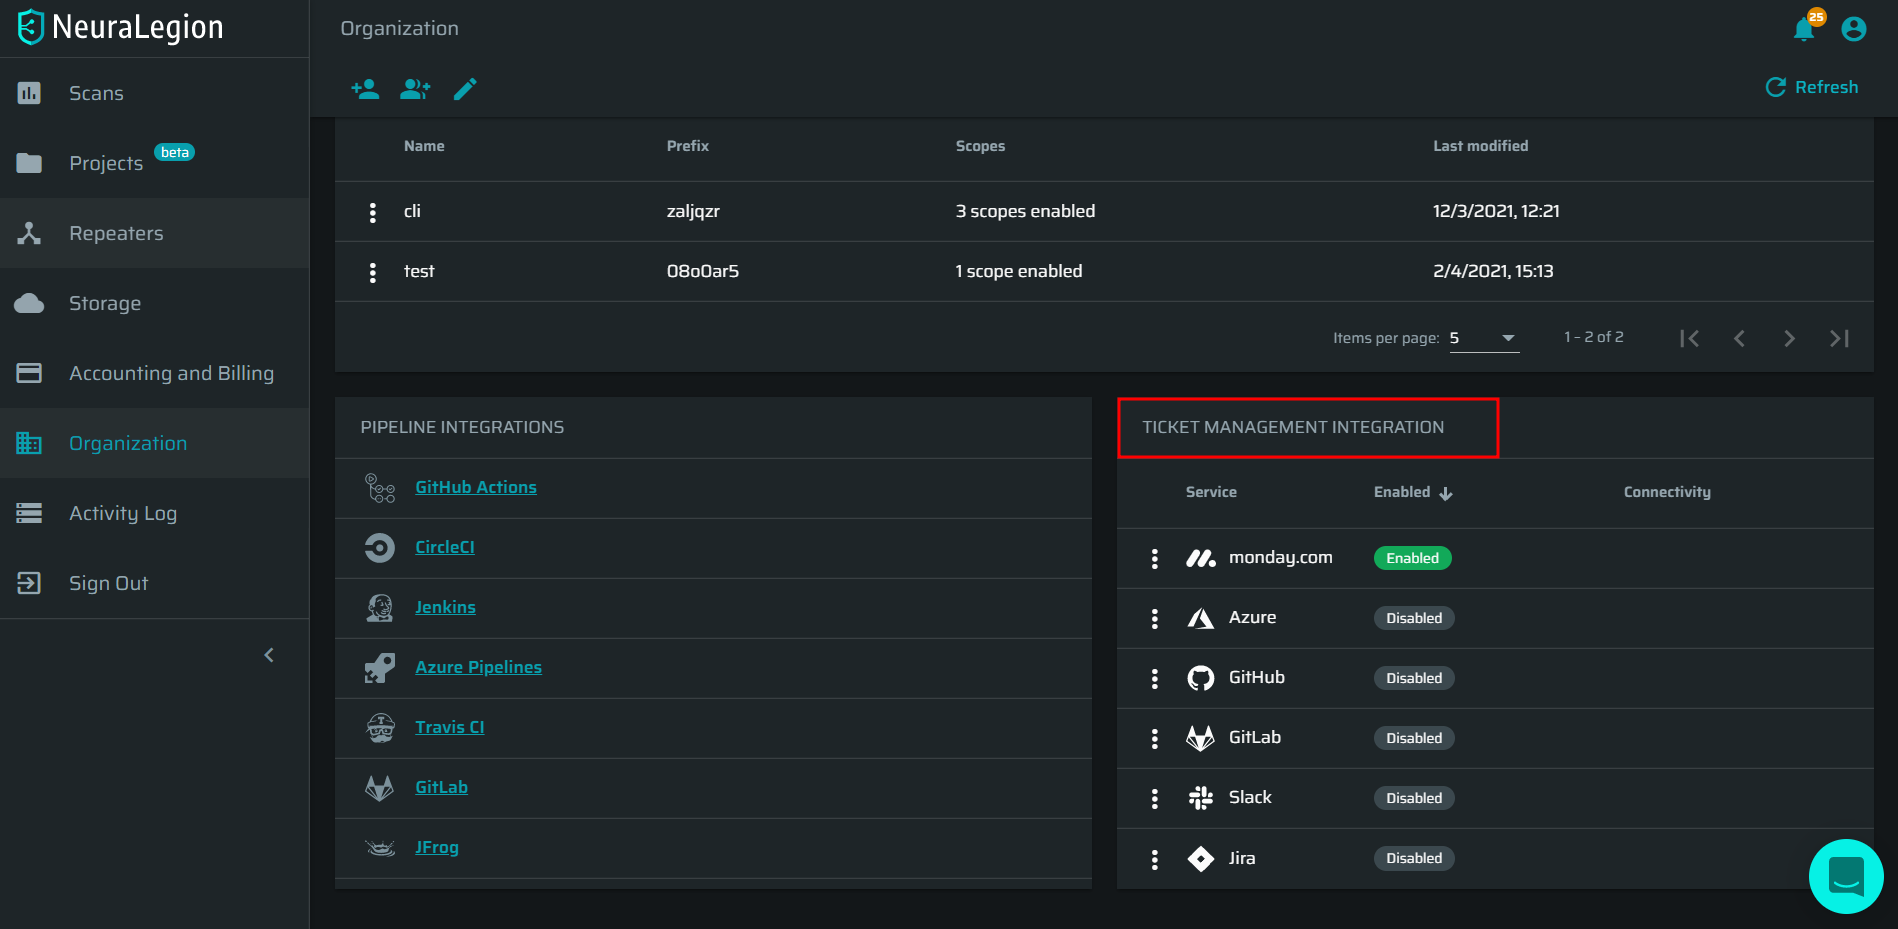This screenshot has height=929, width=1898.
Task: Sort by the Last modified column
Action: click(x=1480, y=146)
